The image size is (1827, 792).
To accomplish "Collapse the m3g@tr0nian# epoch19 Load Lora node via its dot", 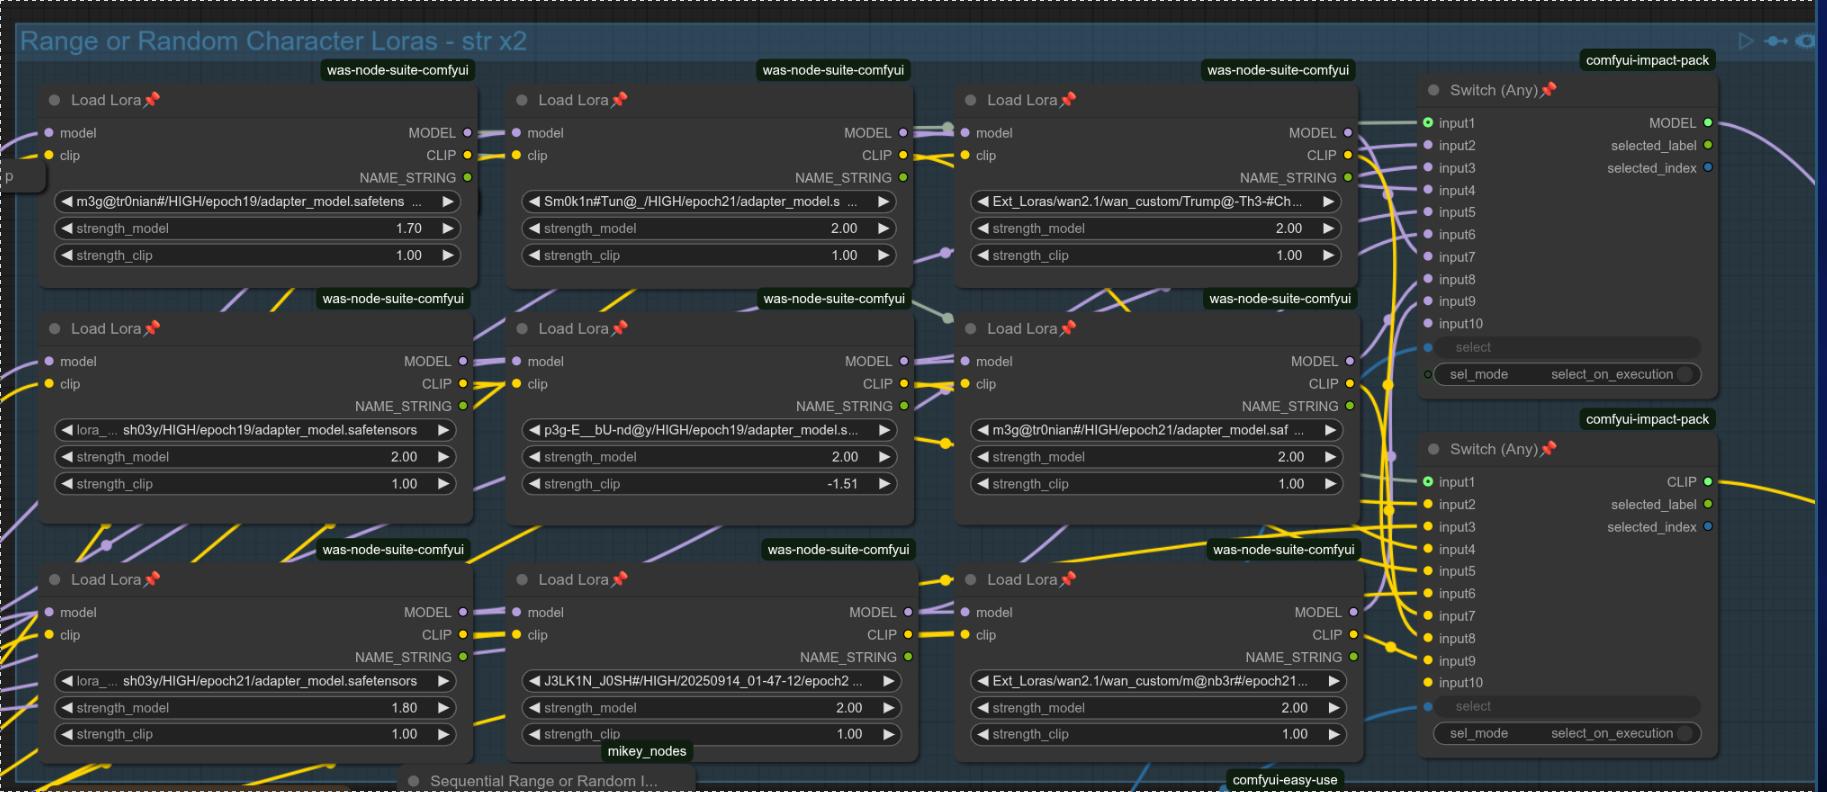I will click(x=54, y=100).
